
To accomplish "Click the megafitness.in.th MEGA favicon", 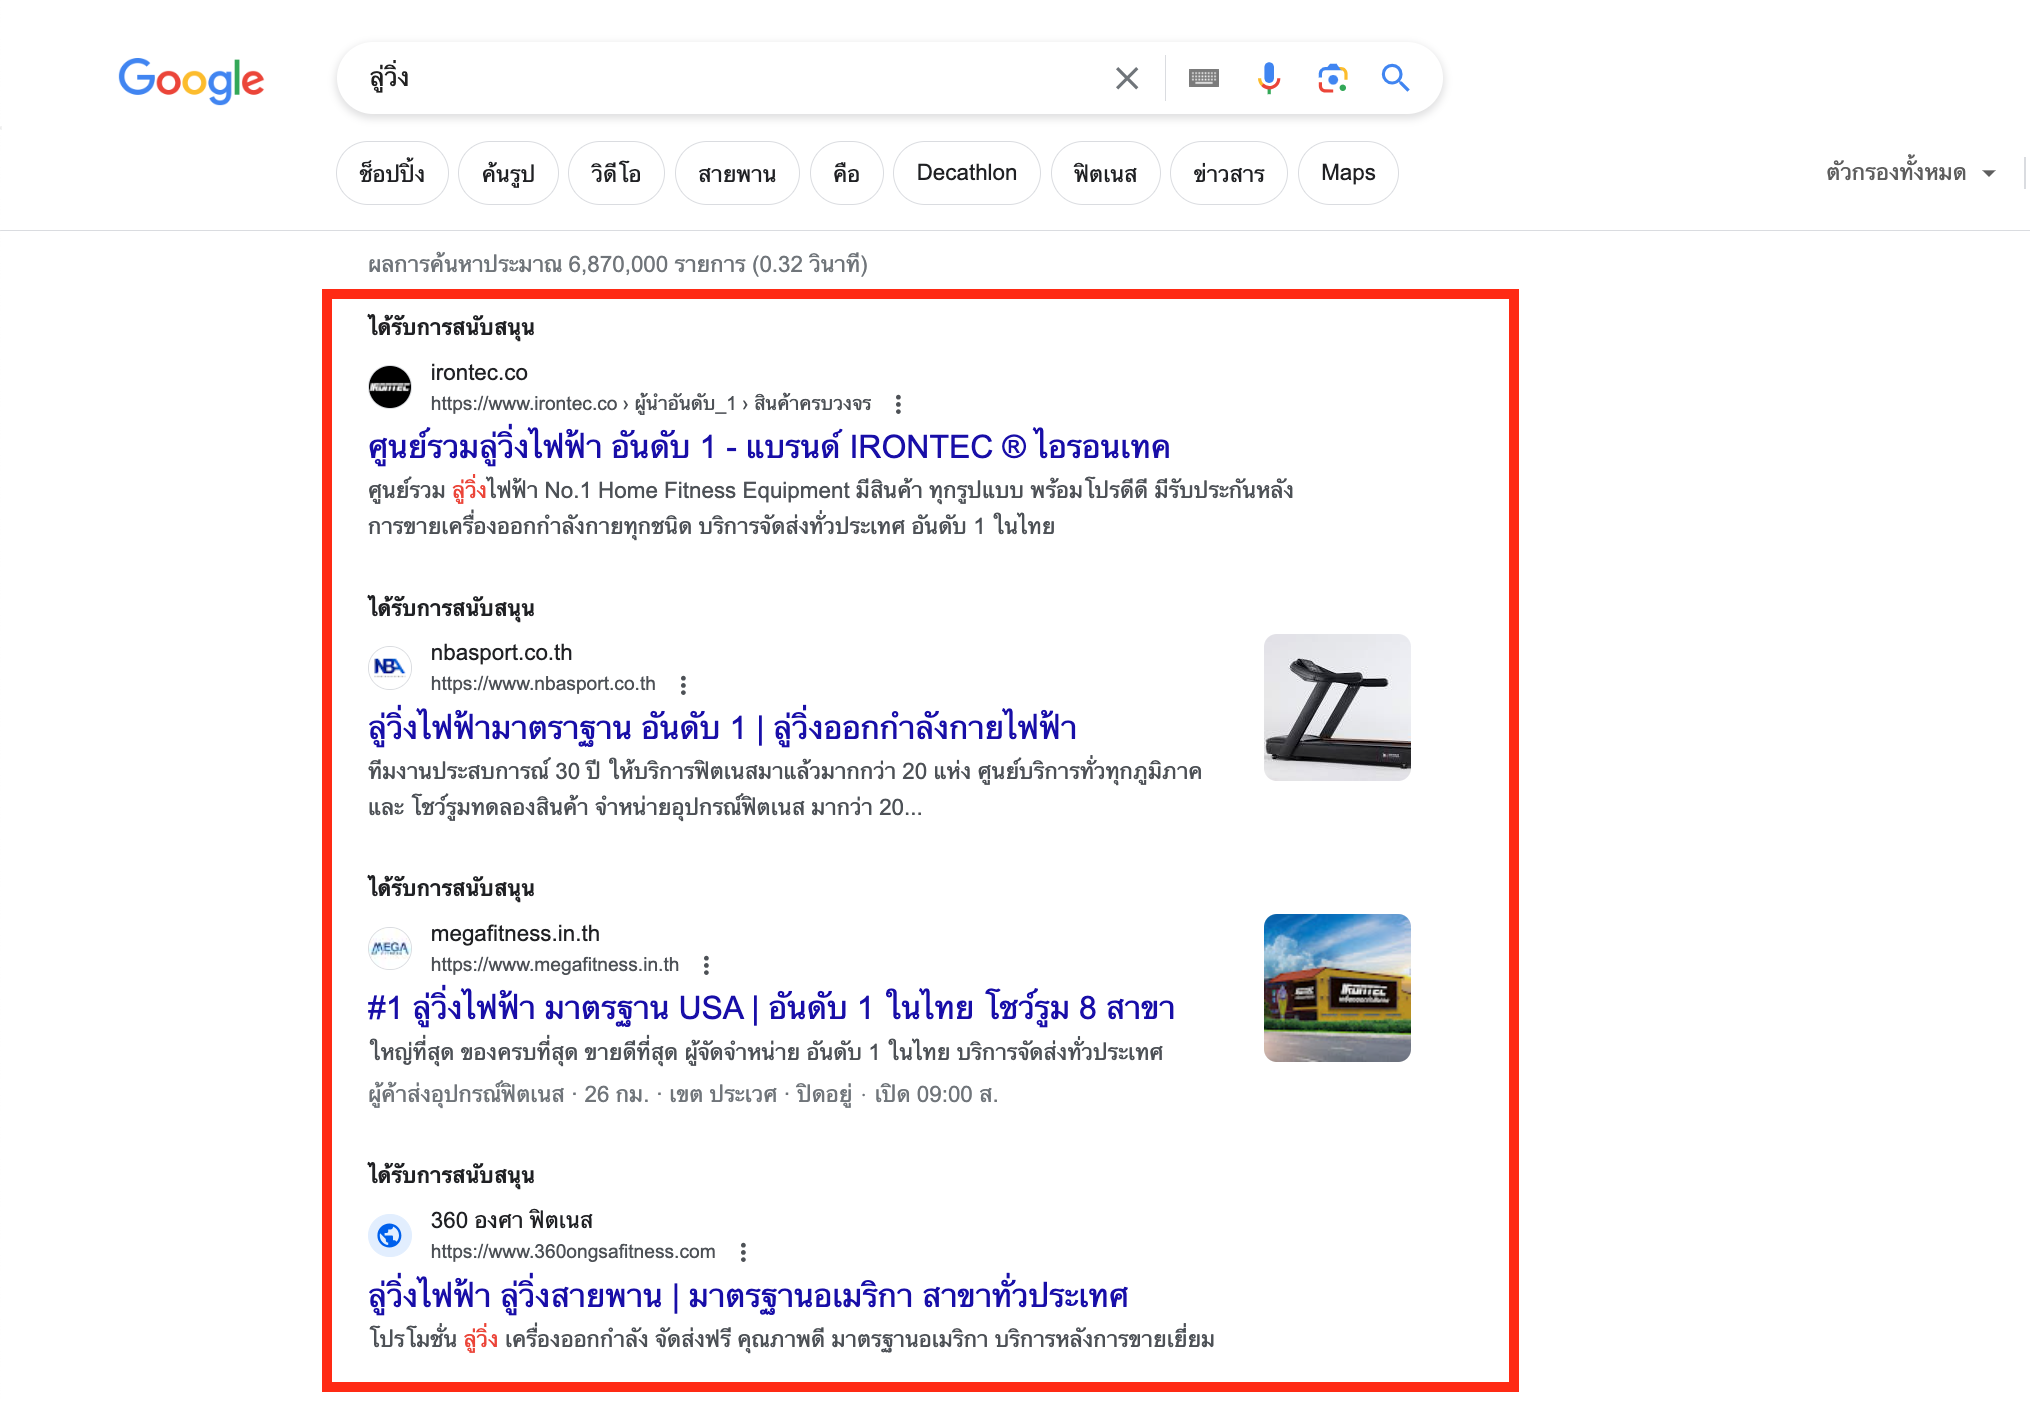I will point(390,948).
